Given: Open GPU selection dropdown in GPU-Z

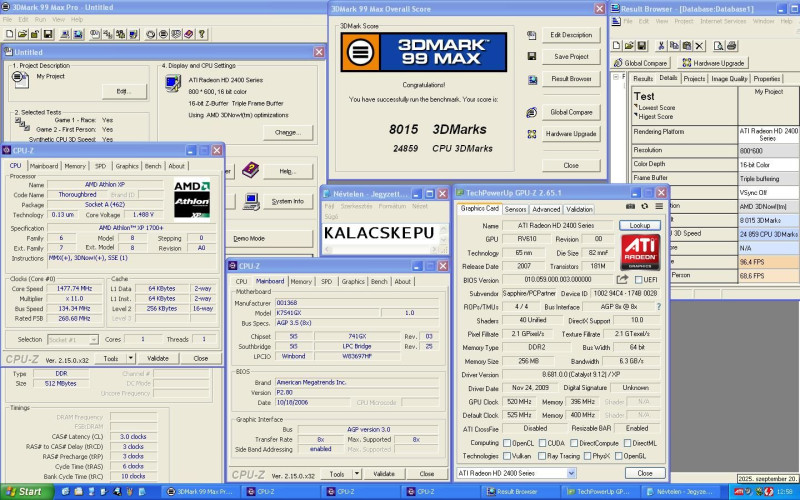Looking at the screenshot, I should click(571, 473).
